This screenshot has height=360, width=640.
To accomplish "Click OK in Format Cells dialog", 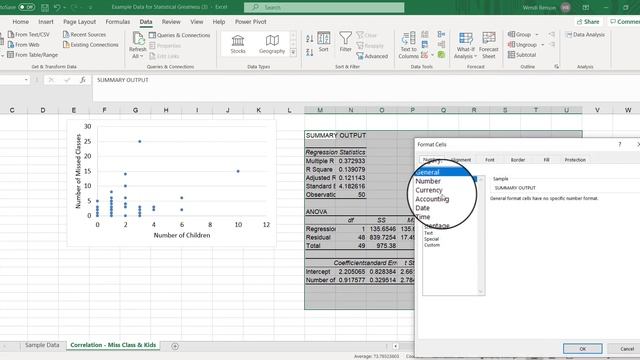I will pyautogui.click(x=582, y=349).
